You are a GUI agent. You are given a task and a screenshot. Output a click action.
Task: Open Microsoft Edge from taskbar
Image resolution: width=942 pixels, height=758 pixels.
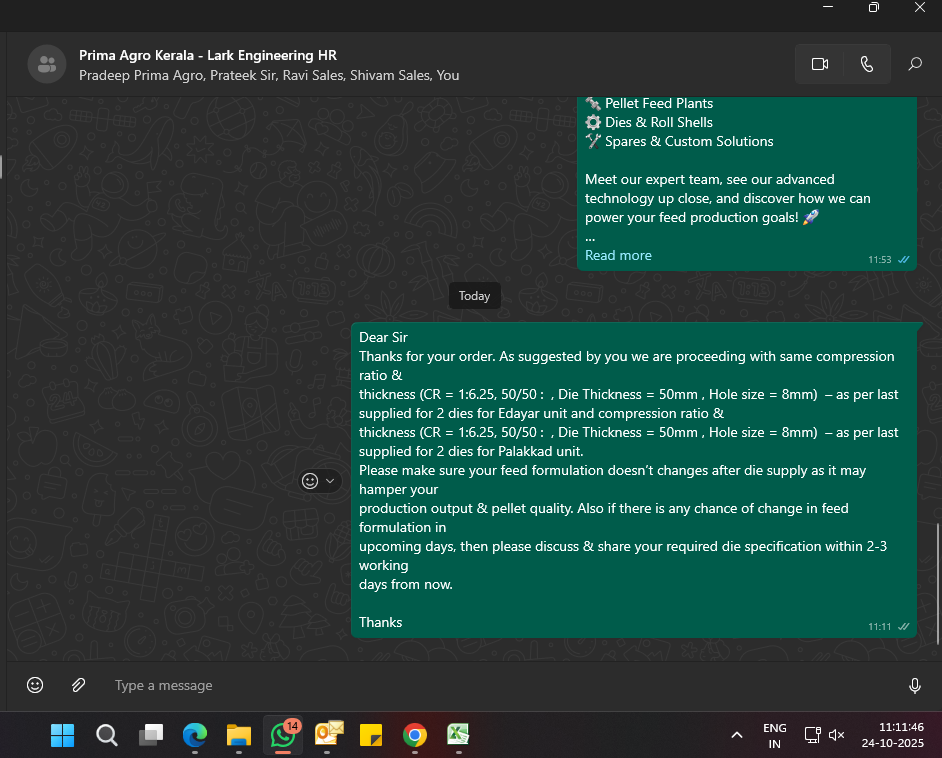tap(194, 735)
